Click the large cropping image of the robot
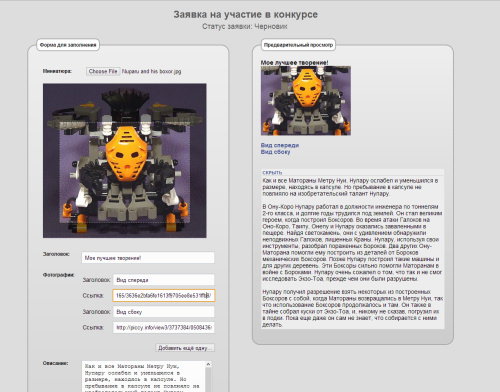500x392 pixels. point(125,161)
